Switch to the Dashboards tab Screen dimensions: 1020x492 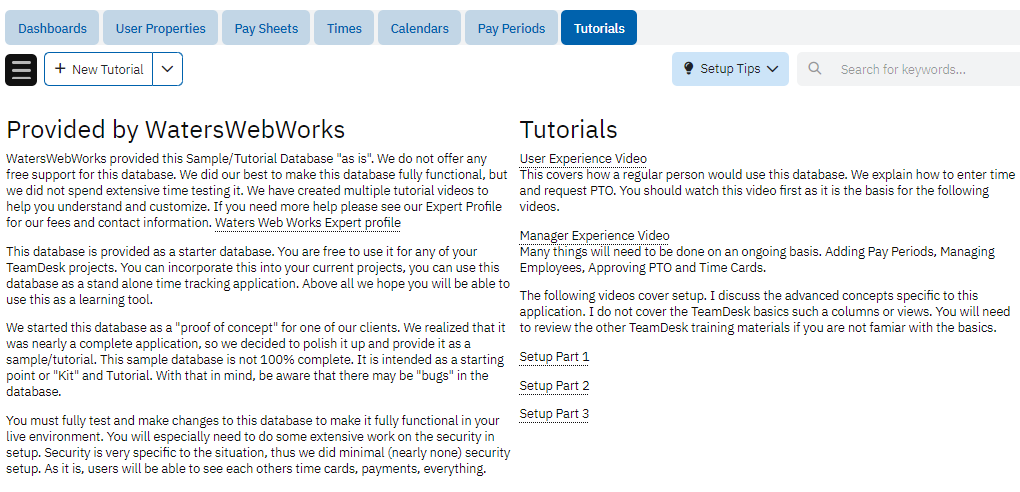pyautogui.click(x=52, y=28)
